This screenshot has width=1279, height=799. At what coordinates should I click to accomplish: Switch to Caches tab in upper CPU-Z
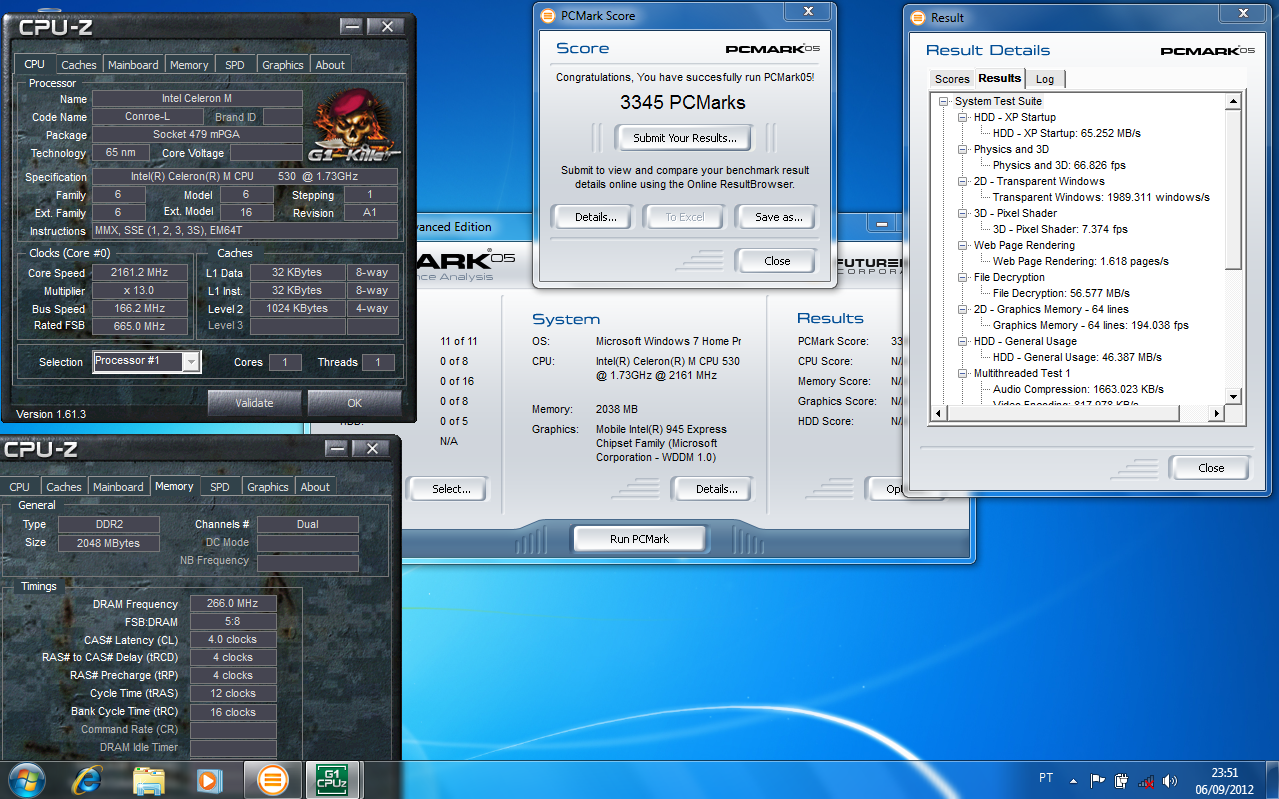click(79, 65)
